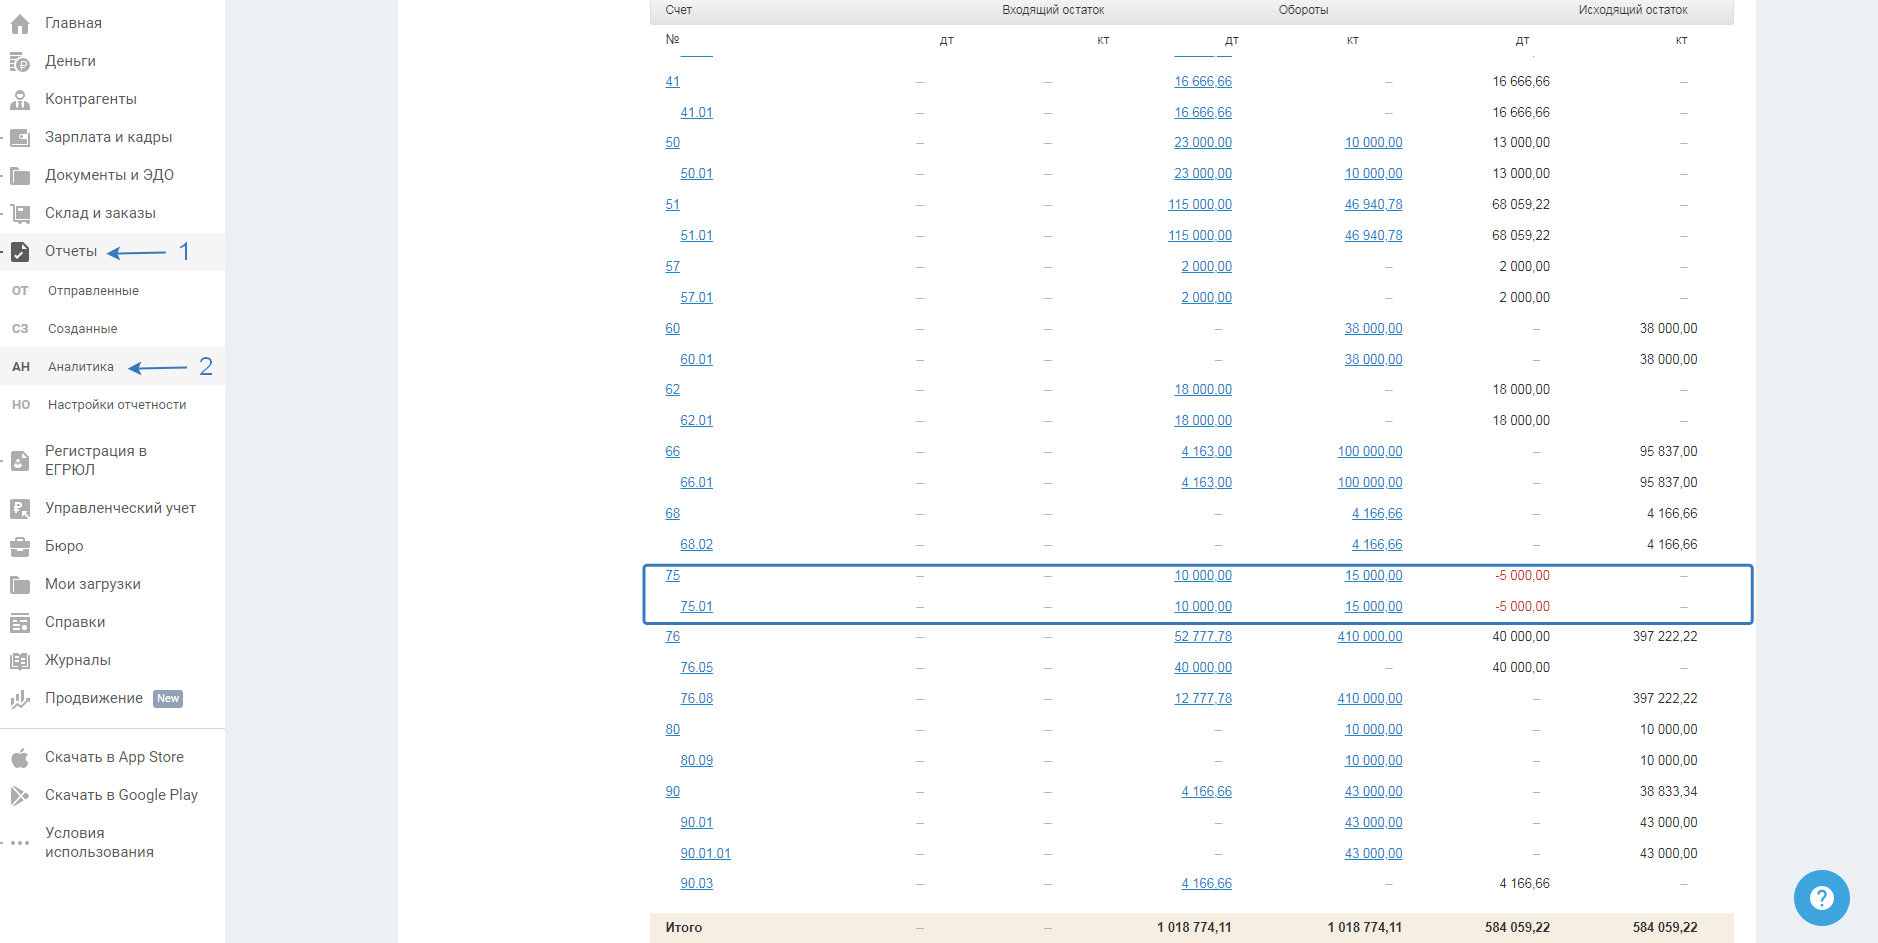Open account 41 link
The width and height of the screenshot is (1878, 943).
pos(672,82)
